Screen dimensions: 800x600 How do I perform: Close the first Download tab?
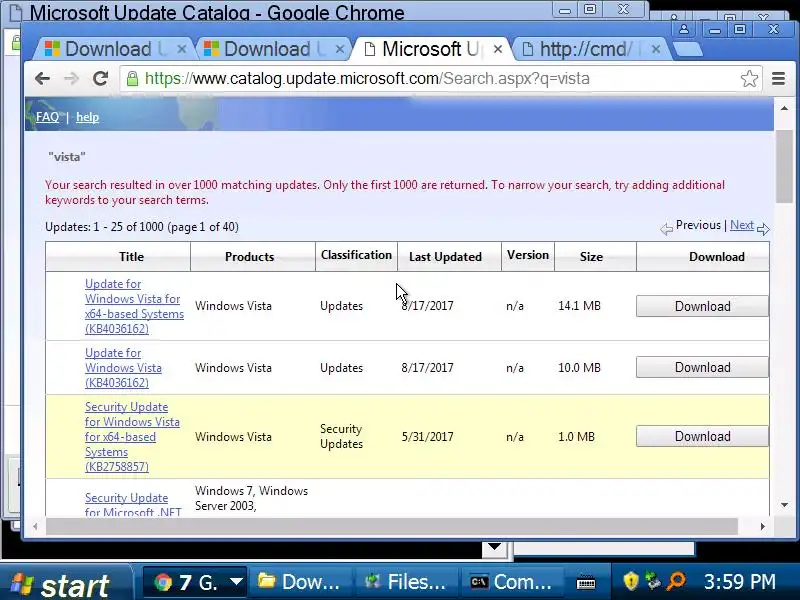[x=182, y=49]
